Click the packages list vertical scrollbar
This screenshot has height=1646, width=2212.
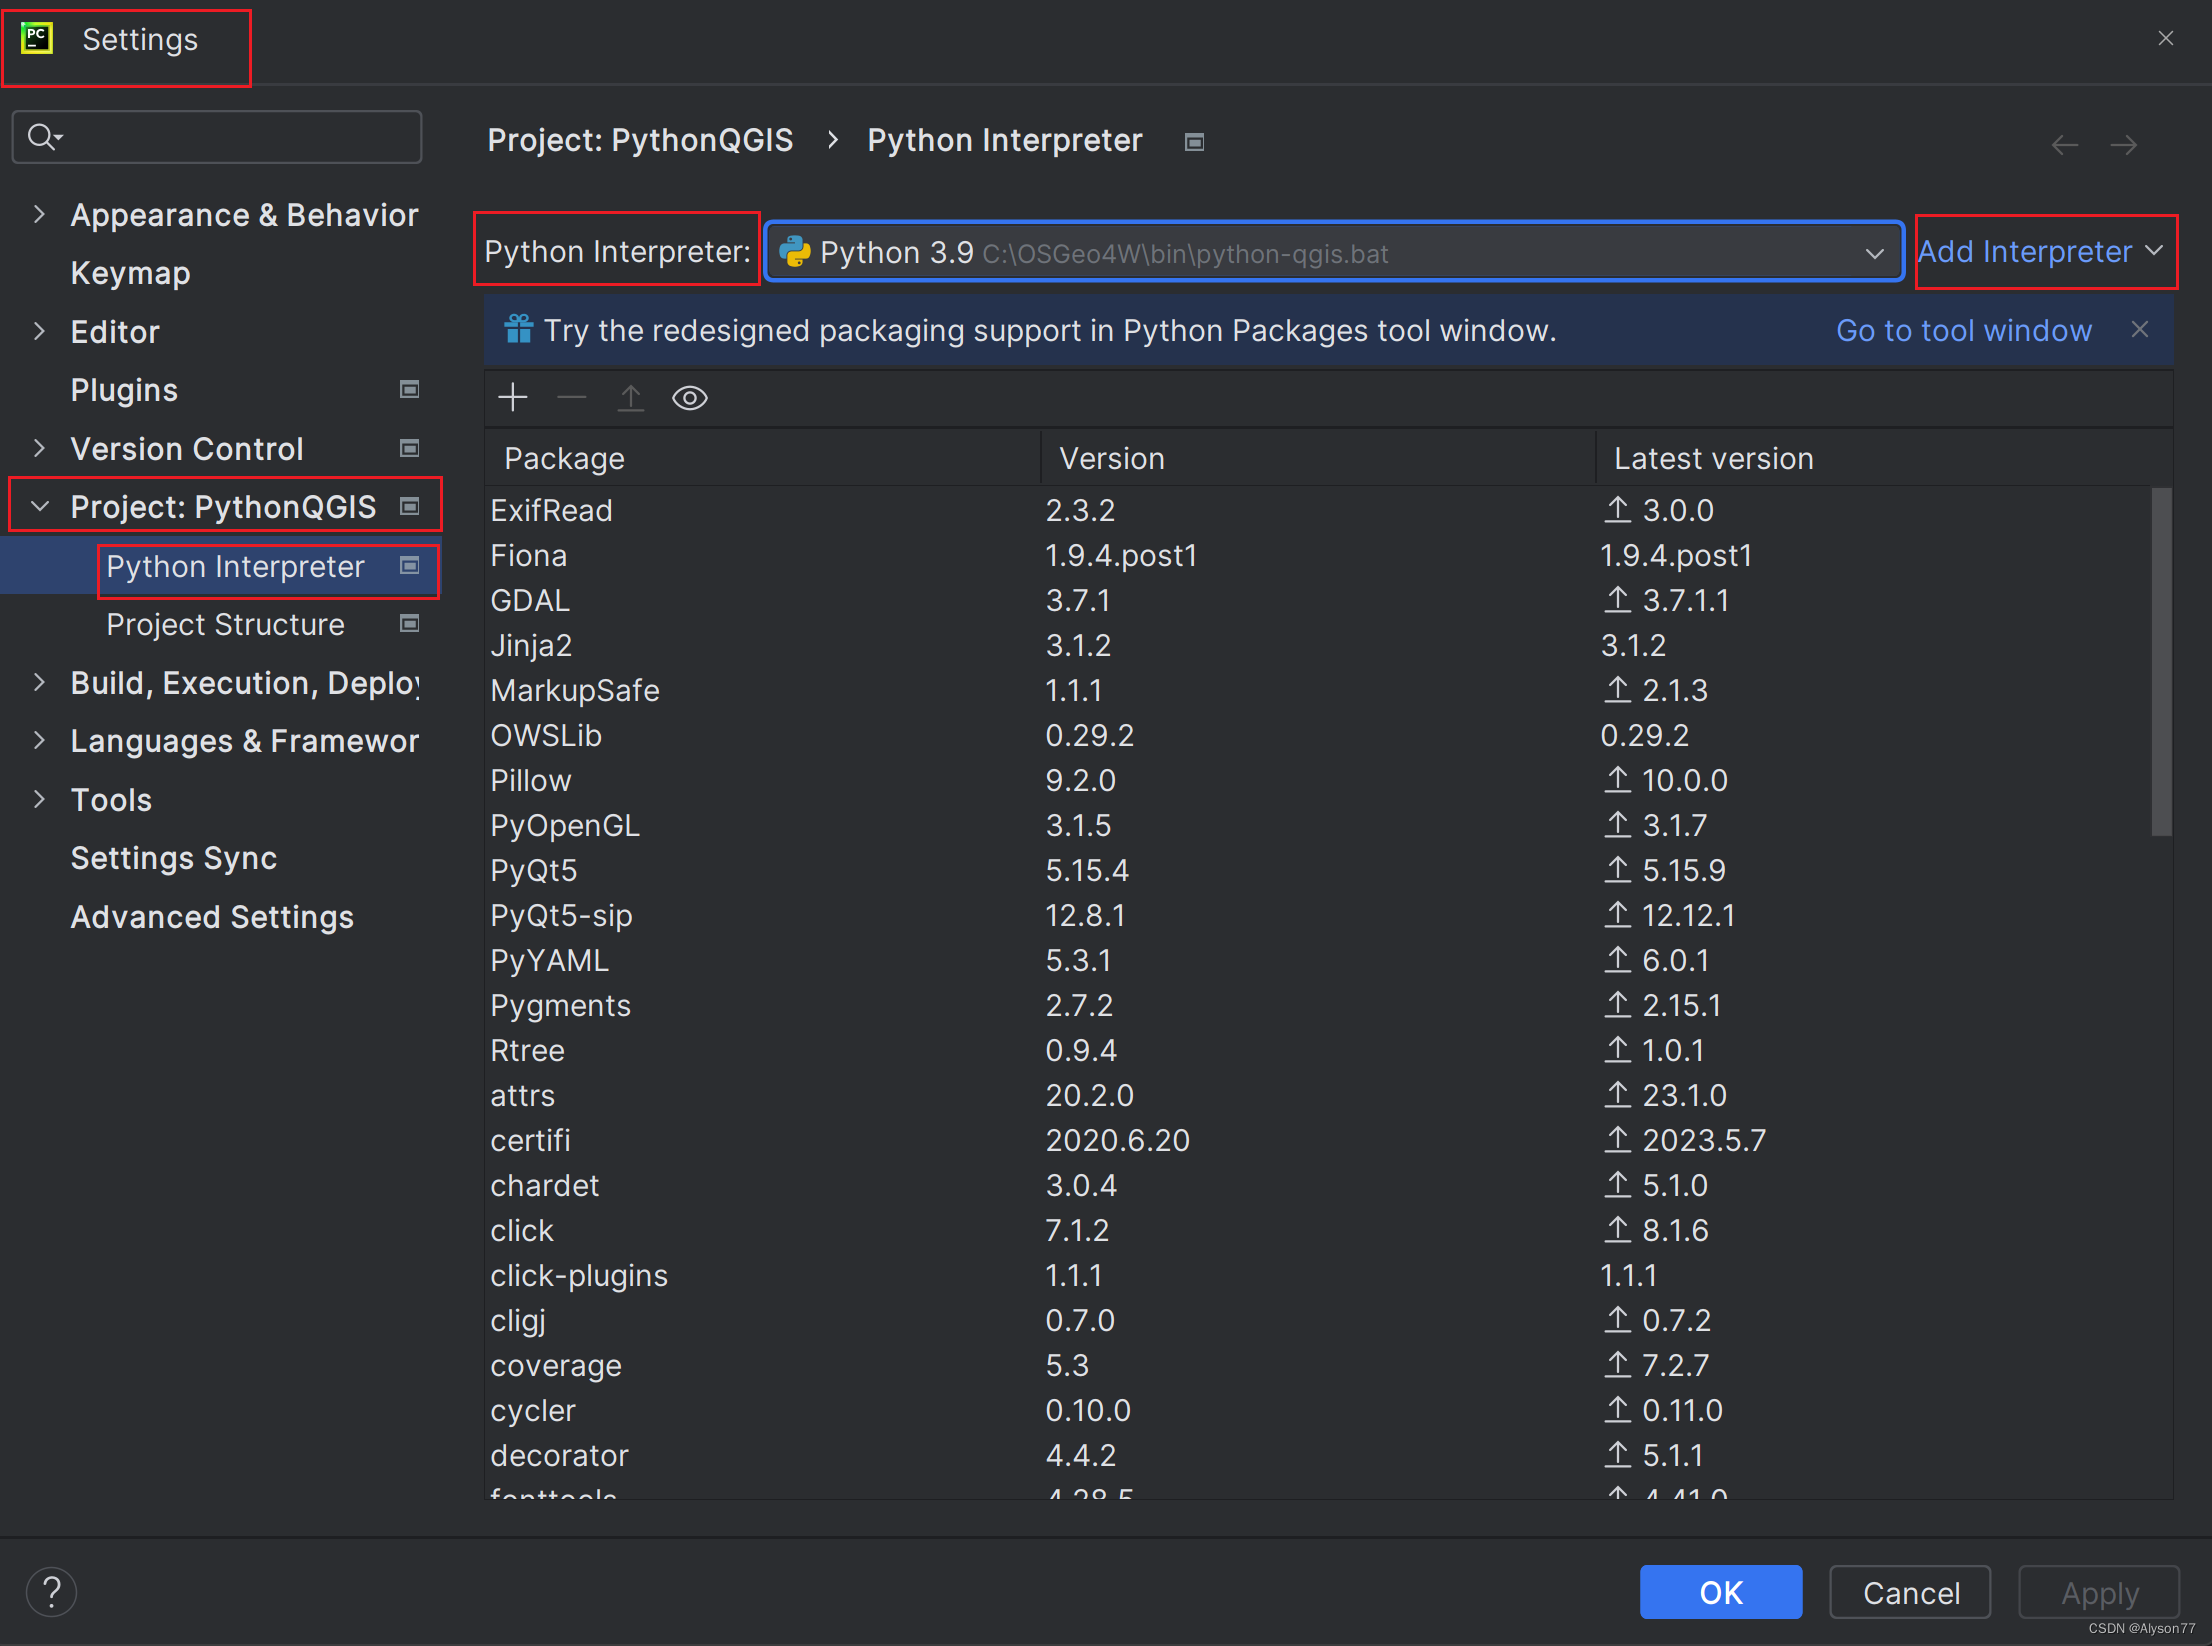[2161, 660]
